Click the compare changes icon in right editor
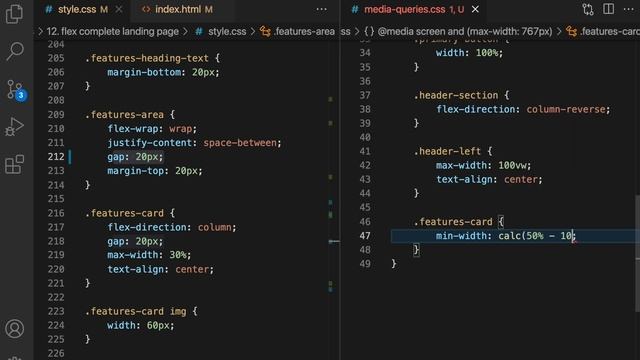This screenshot has width=640, height=360. click(x=588, y=9)
